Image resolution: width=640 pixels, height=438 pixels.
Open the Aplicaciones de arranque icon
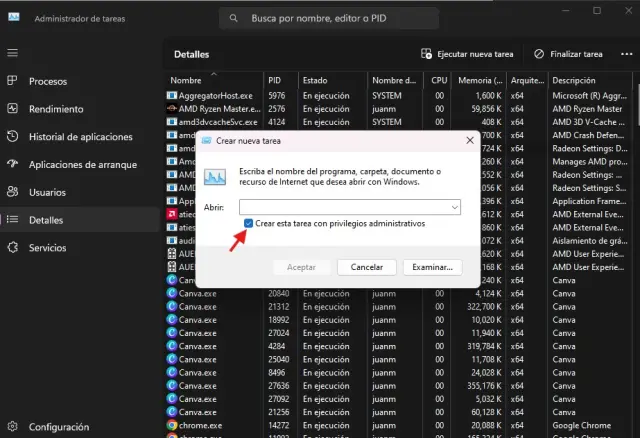coord(12,164)
